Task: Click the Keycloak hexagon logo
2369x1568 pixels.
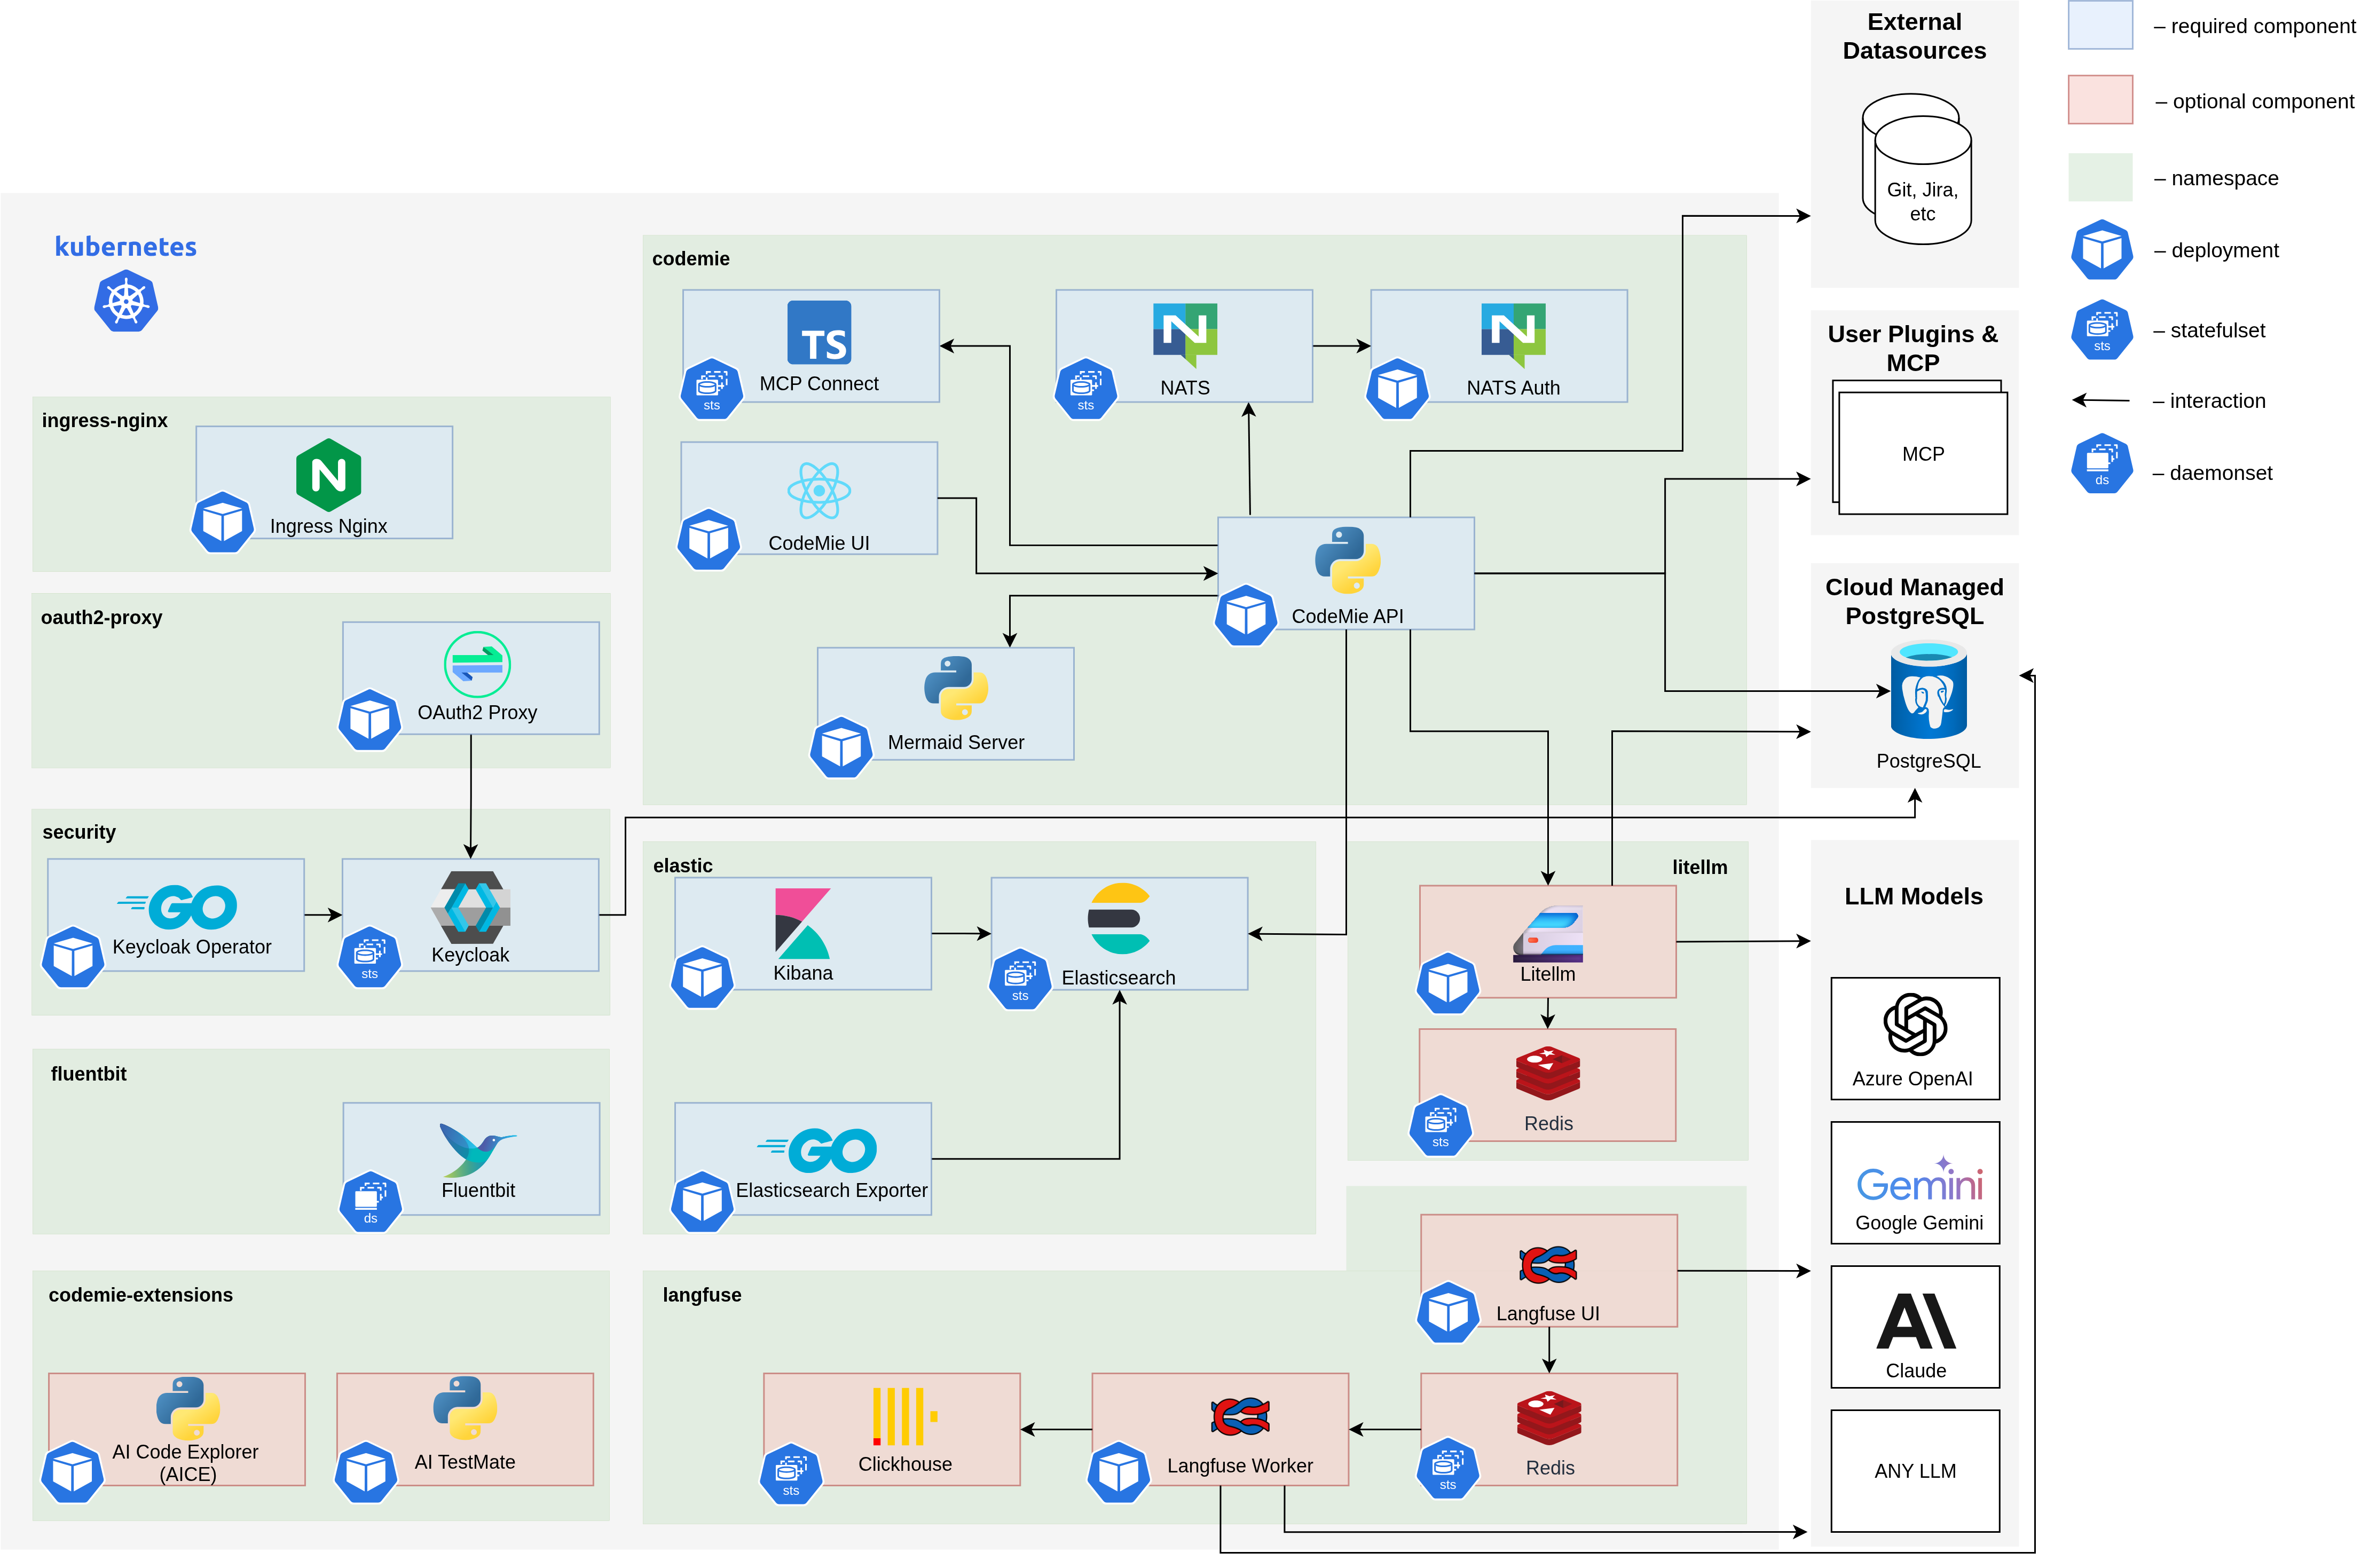Action: [x=471, y=907]
